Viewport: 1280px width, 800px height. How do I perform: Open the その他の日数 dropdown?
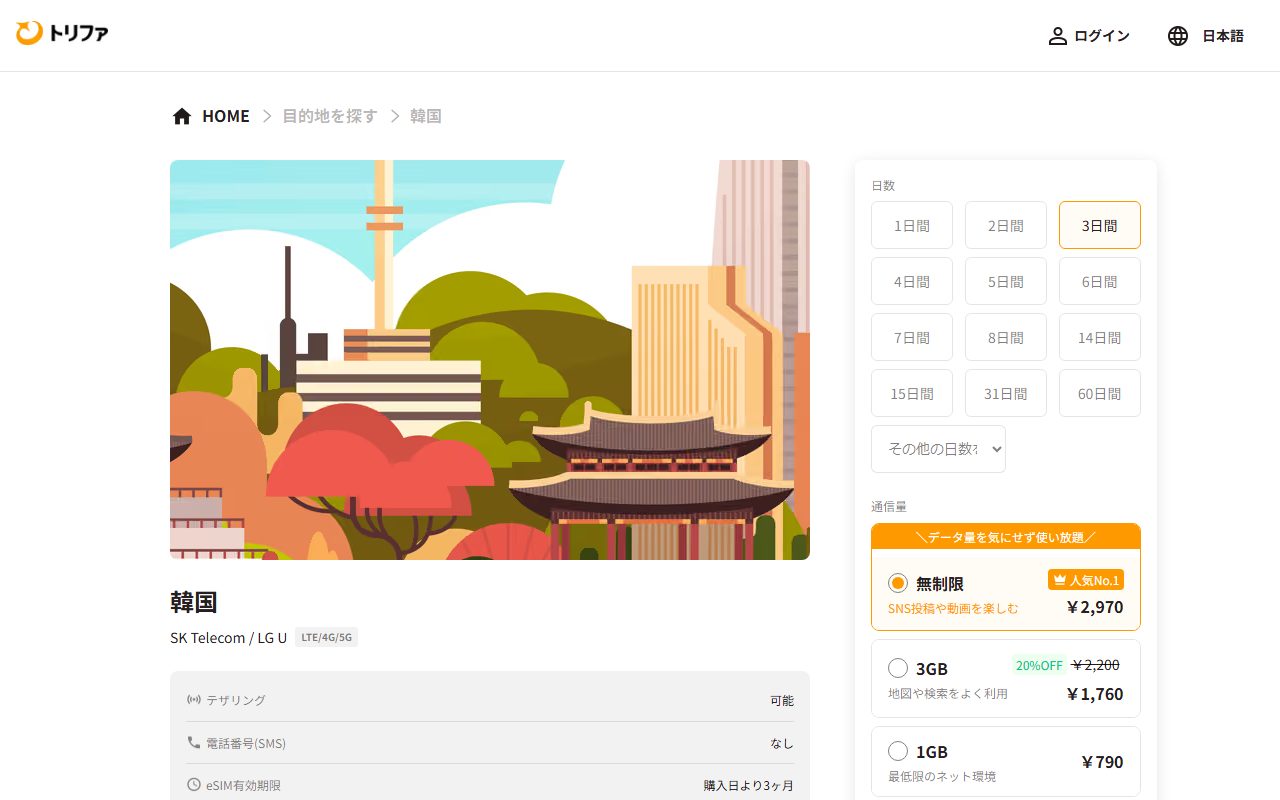click(x=938, y=449)
